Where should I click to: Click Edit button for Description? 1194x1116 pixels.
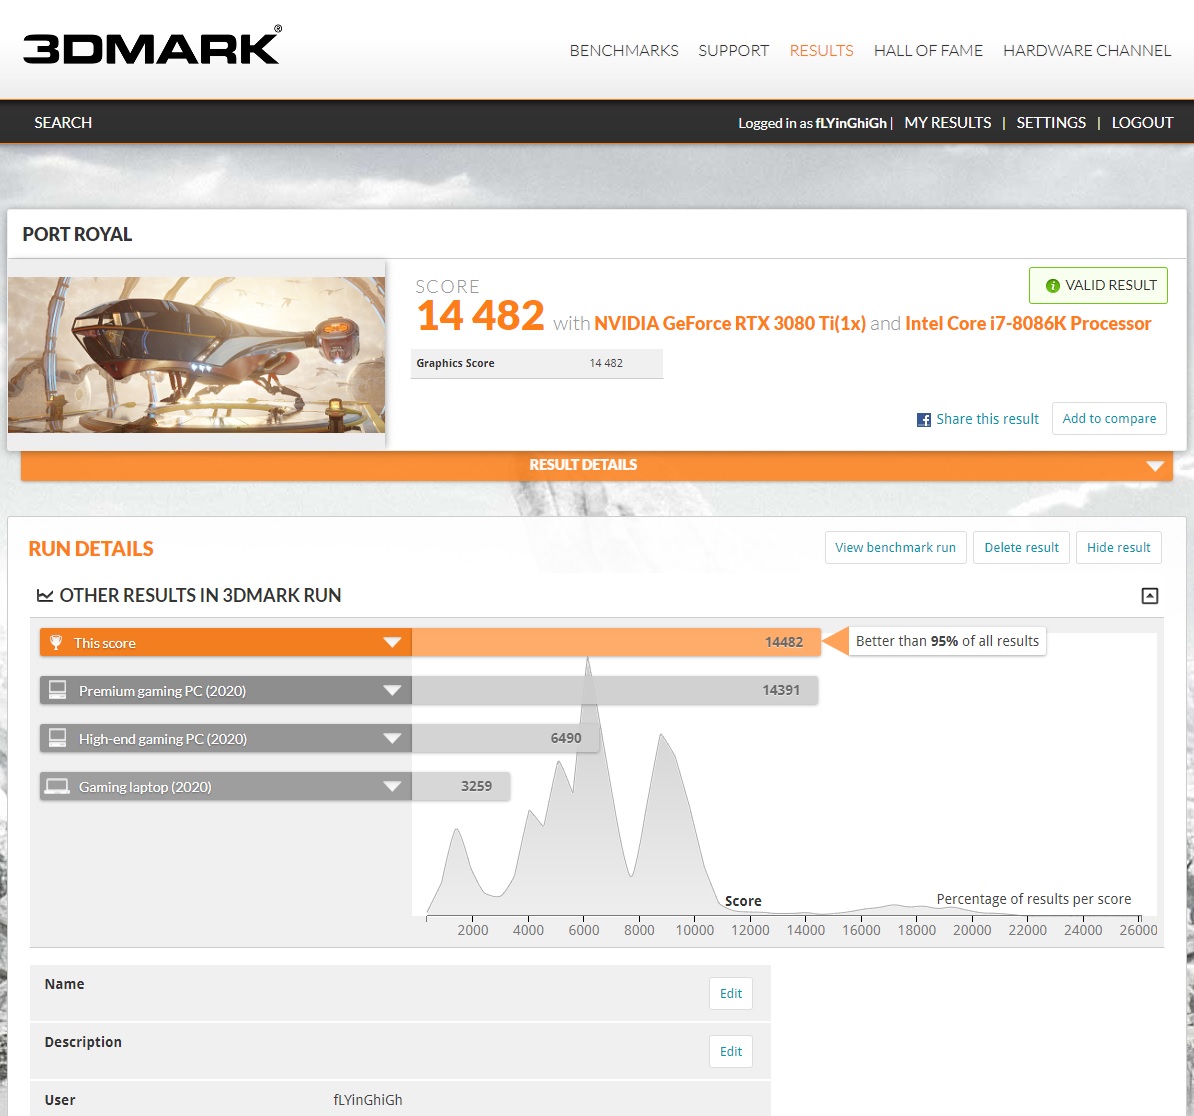point(731,1051)
